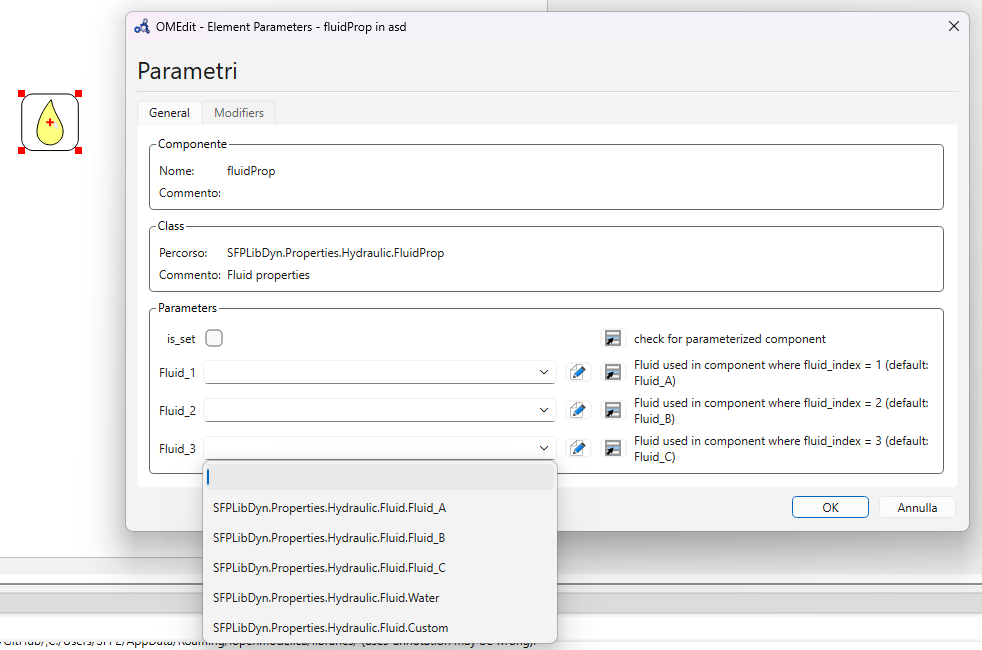Click the final-modifier icon for Fluid_3 row
Viewport: 982px width, 650px height.
(612, 448)
